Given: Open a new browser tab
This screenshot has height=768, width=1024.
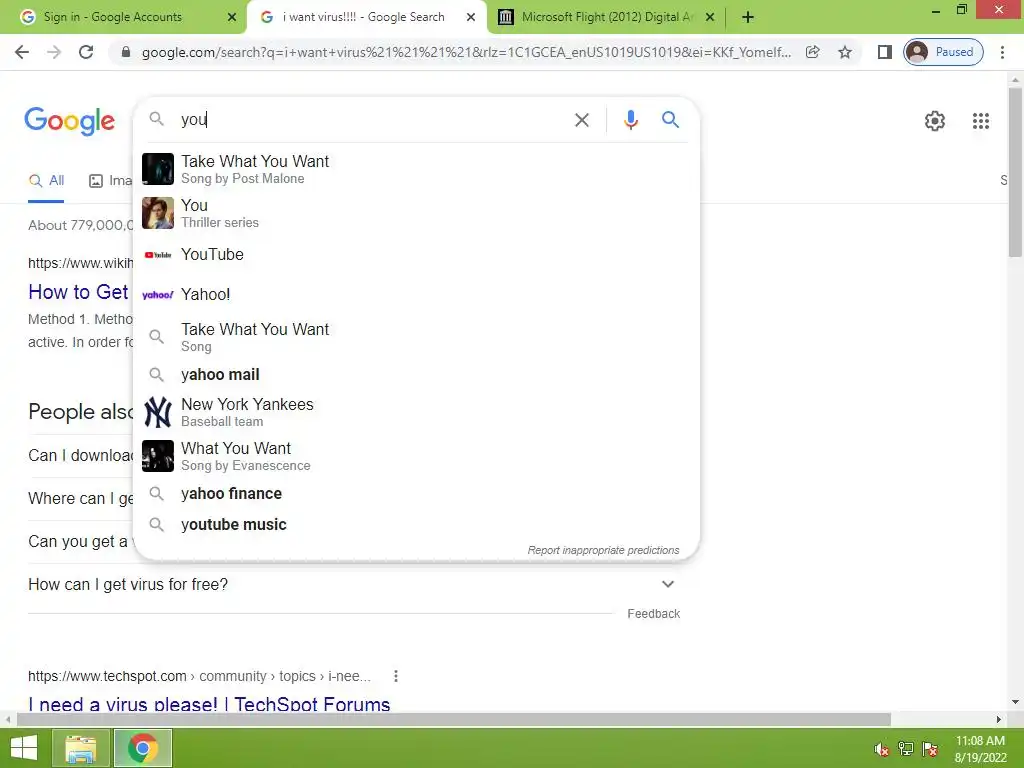Looking at the screenshot, I should tap(748, 18).
